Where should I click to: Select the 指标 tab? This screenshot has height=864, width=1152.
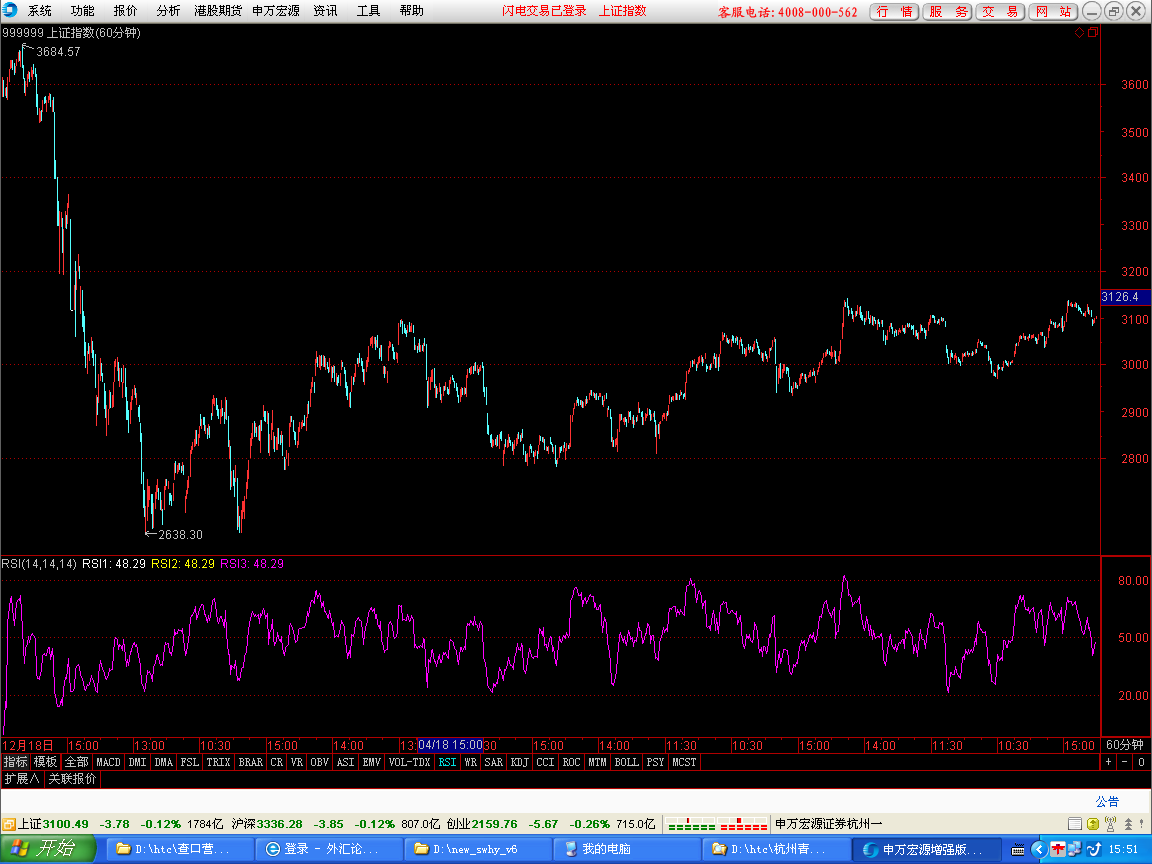coord(15,762)
